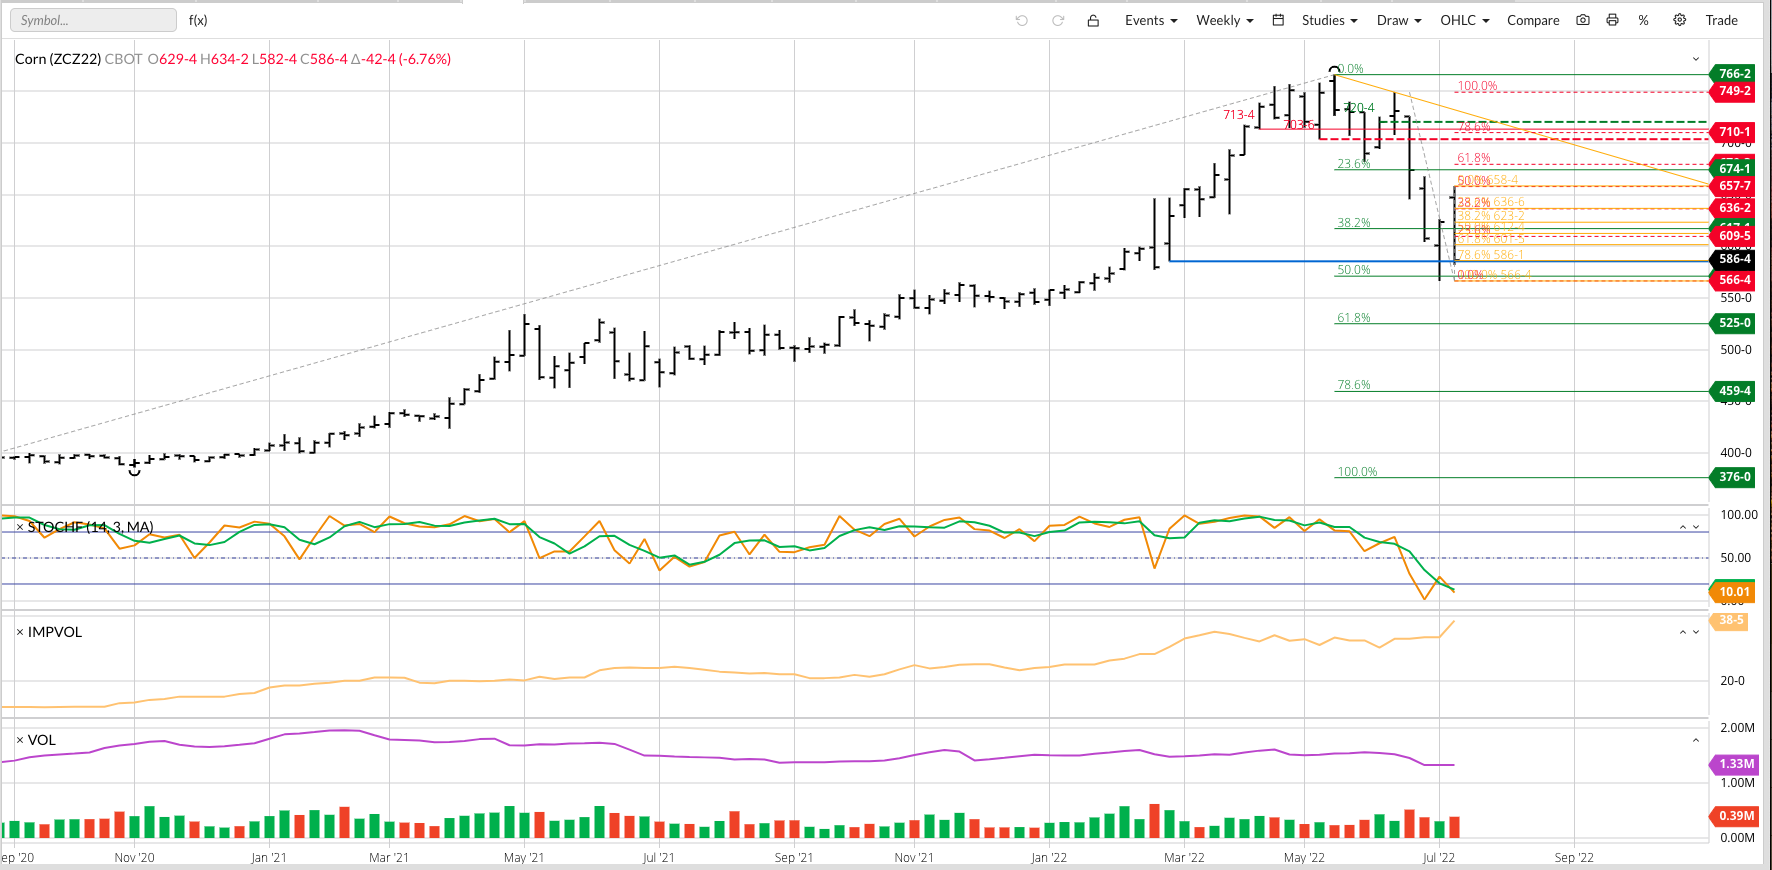1772x870 pixels.
Task: Click the 10.01 stochastic value label
Action: (x=1733, y=592)
